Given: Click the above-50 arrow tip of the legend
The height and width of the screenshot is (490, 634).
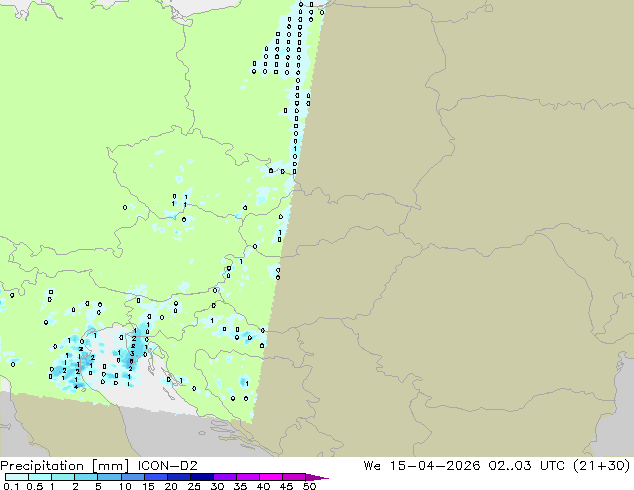Looking at the screenshot, I should [317, 478].
